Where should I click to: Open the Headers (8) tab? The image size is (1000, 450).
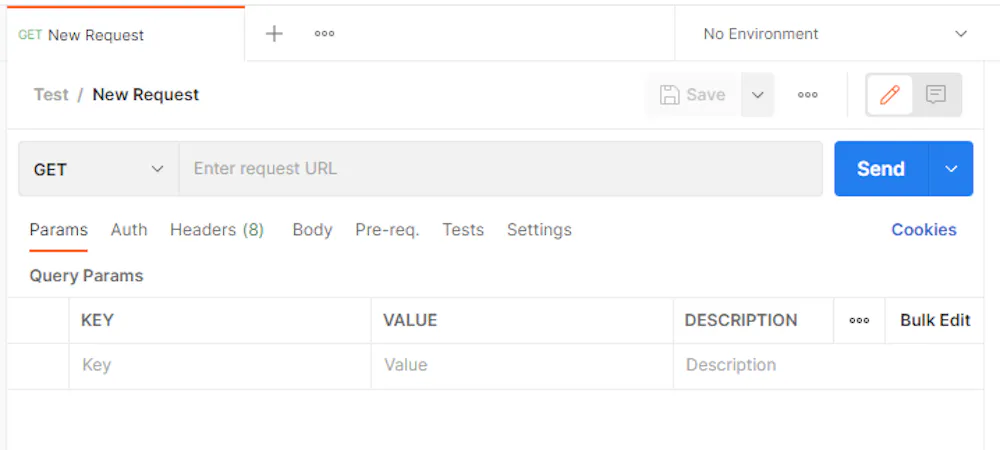pos(217,230)
